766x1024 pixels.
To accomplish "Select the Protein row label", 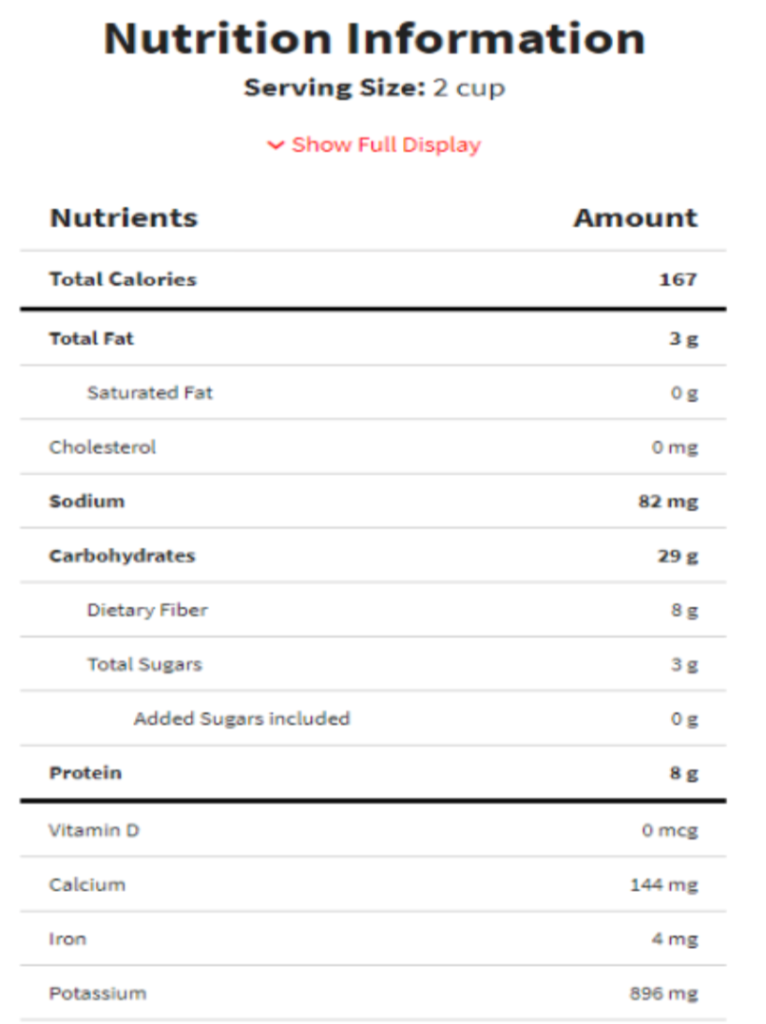I will tap(86, 773).
